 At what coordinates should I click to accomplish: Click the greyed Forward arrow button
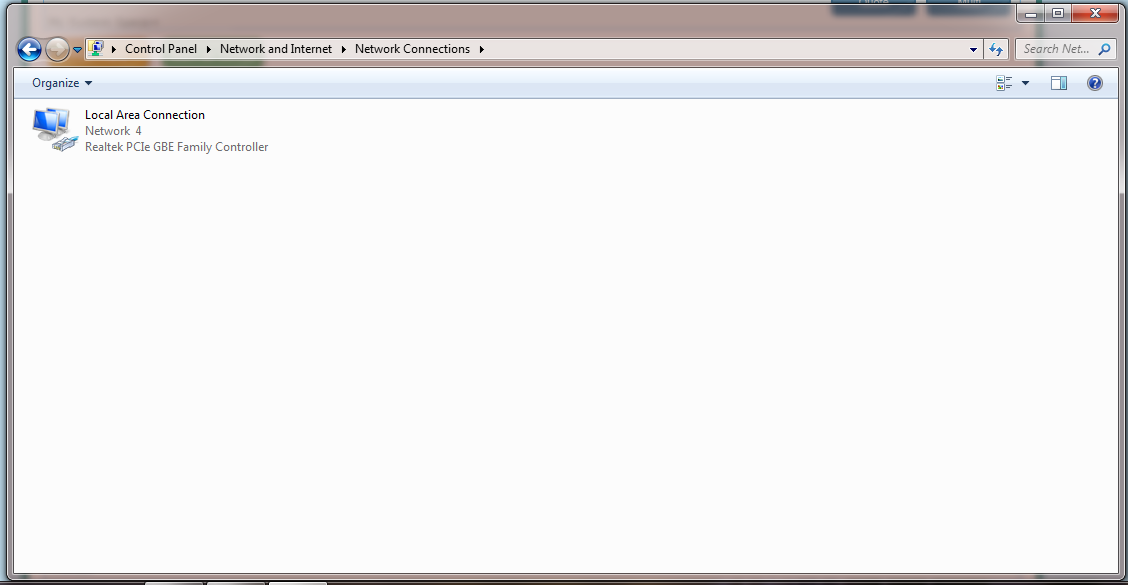57,50
